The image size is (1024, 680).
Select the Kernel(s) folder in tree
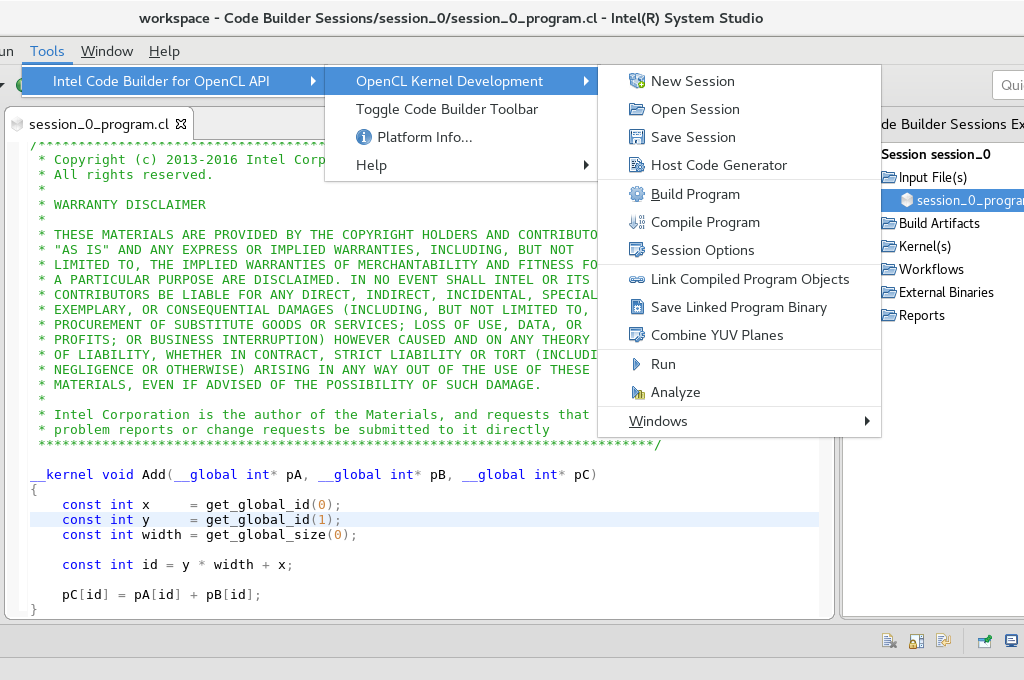[924, 246]
